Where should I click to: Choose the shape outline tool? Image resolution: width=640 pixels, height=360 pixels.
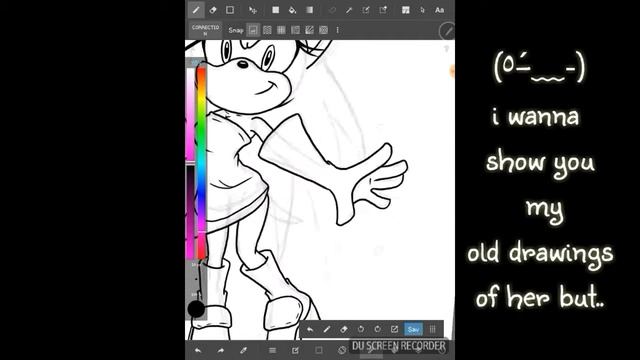[x=230, y=10]
